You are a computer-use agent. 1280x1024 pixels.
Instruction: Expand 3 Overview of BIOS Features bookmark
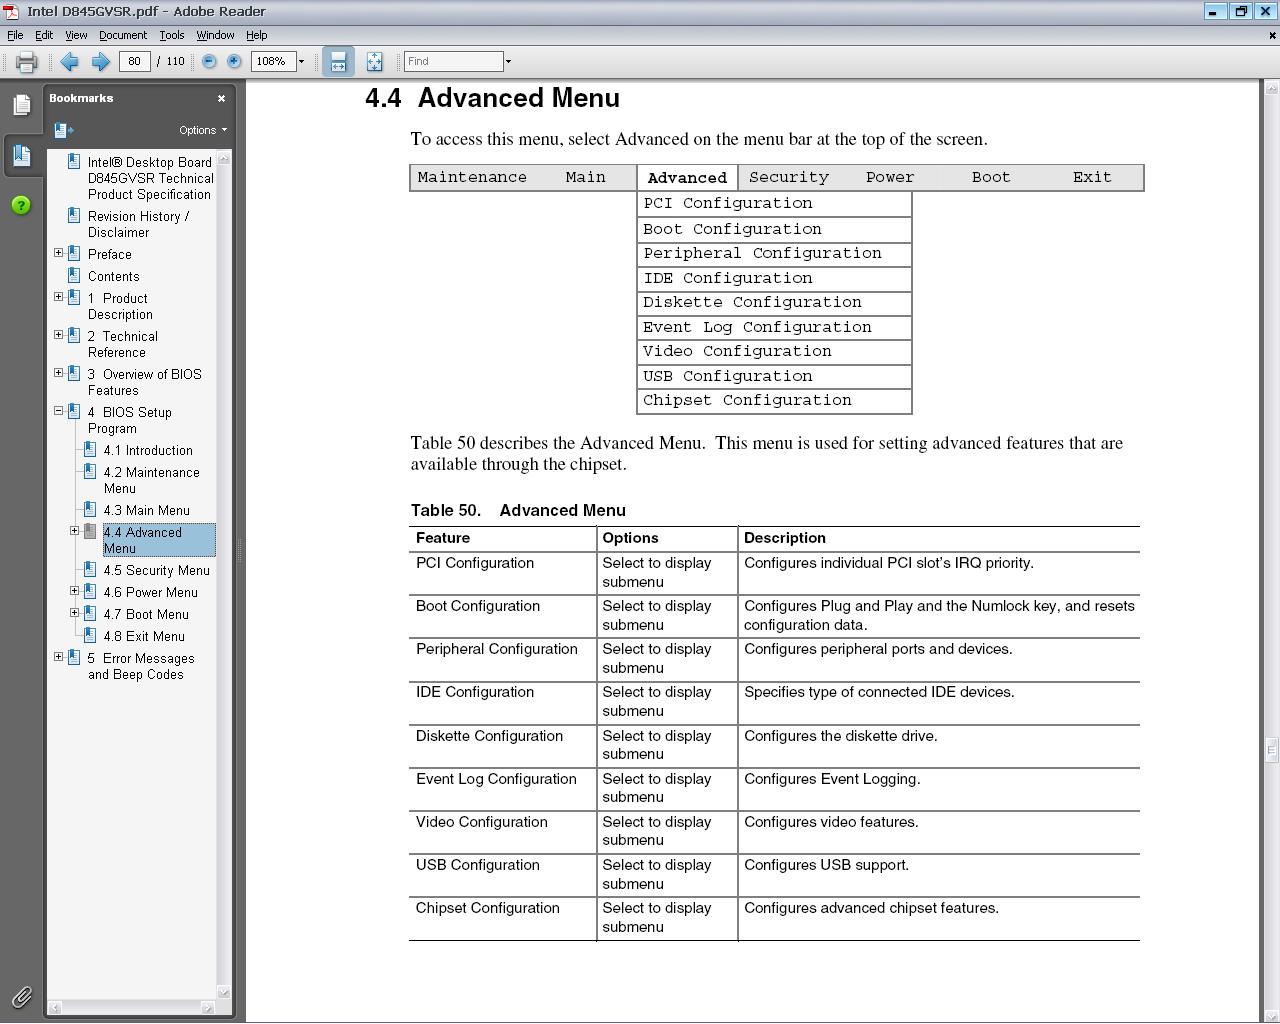click(58, 373)
